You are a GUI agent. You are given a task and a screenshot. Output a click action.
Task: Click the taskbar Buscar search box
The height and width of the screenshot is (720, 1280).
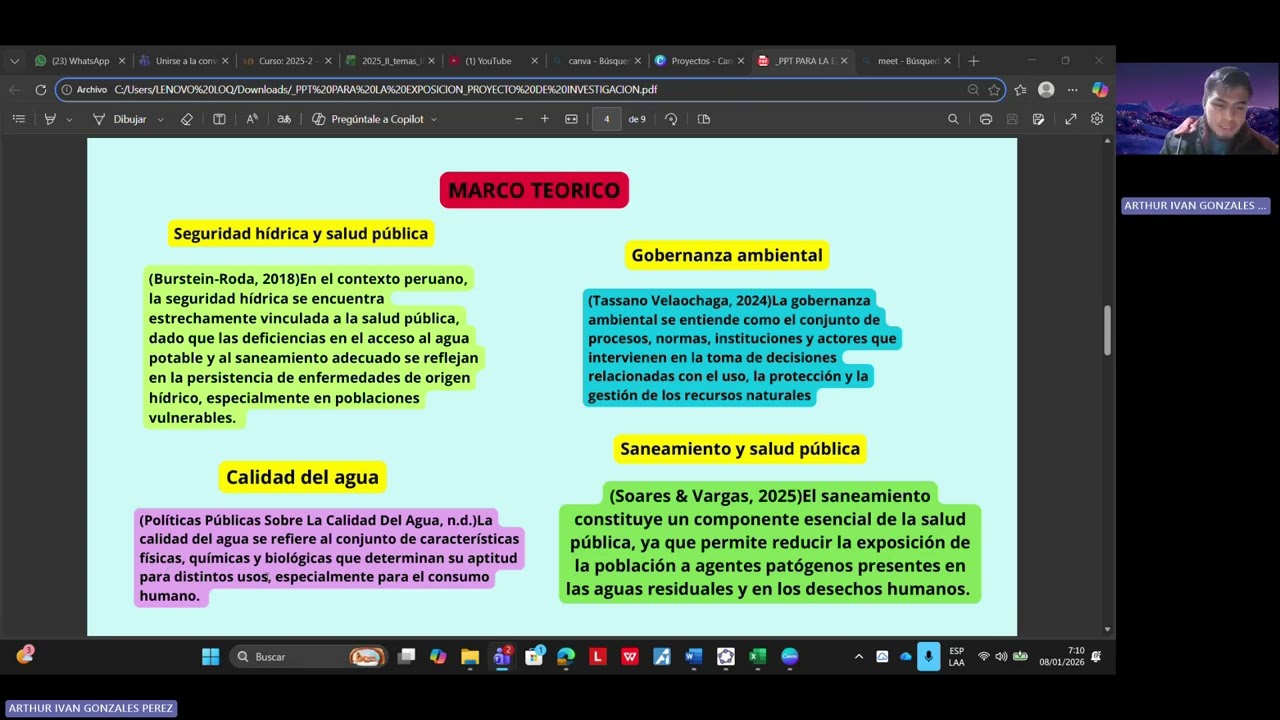coord(308,657)
